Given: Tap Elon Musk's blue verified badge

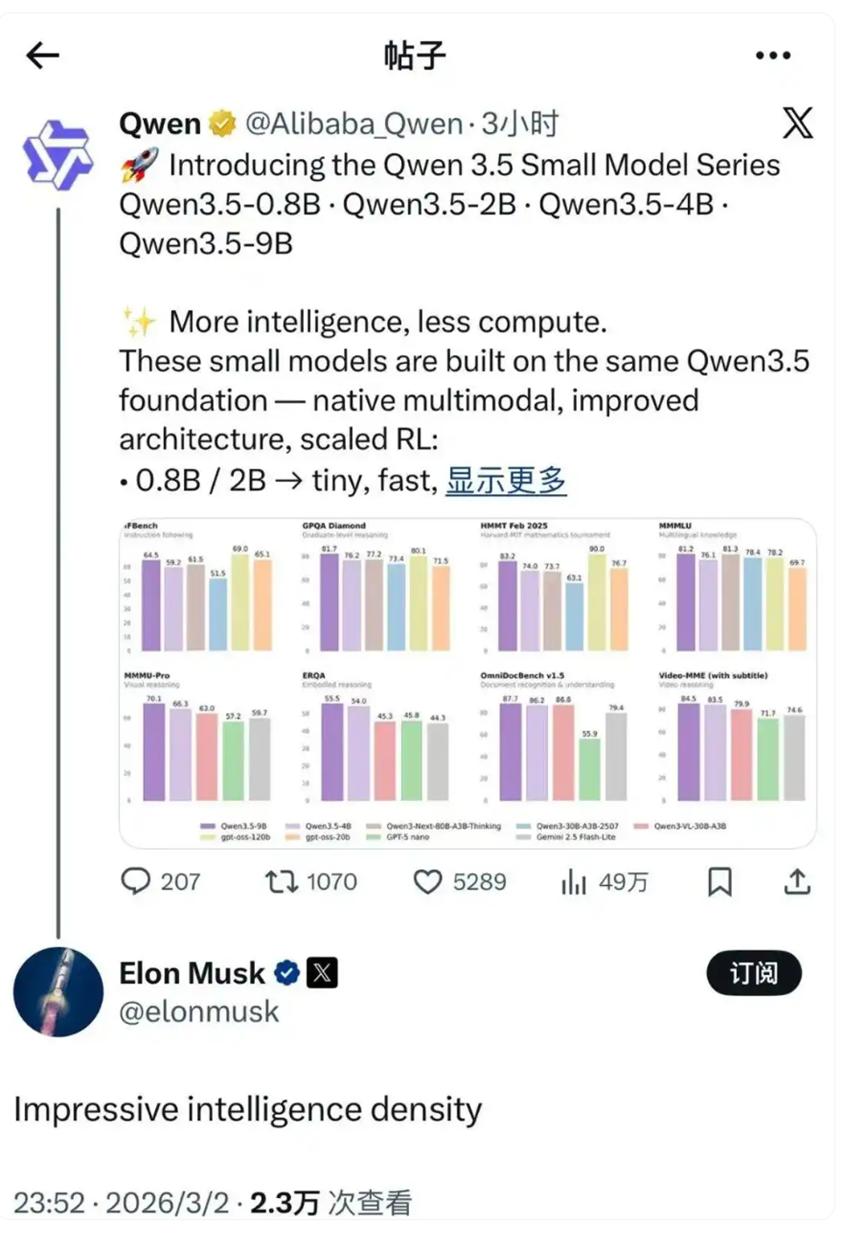Looking at the screenshot, I should click(288, 972).
